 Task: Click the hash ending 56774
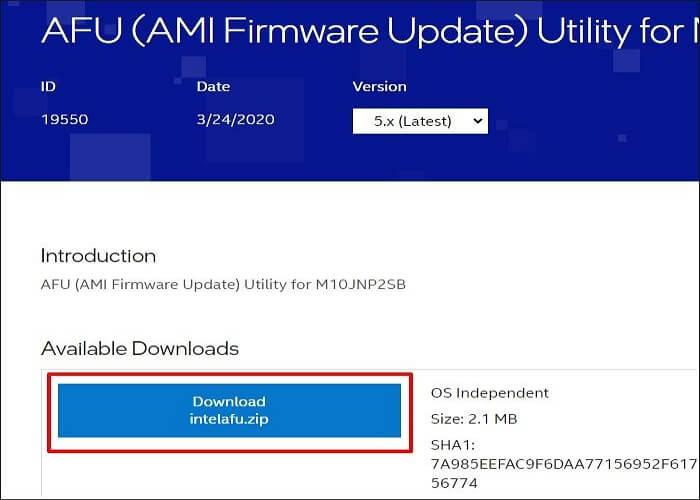click(454, 481)
